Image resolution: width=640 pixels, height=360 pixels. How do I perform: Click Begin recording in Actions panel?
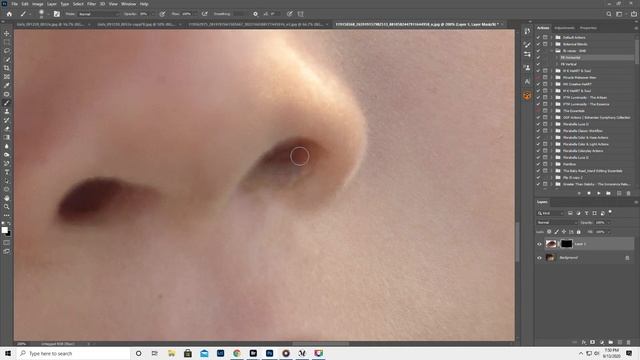tap(589, 193)
